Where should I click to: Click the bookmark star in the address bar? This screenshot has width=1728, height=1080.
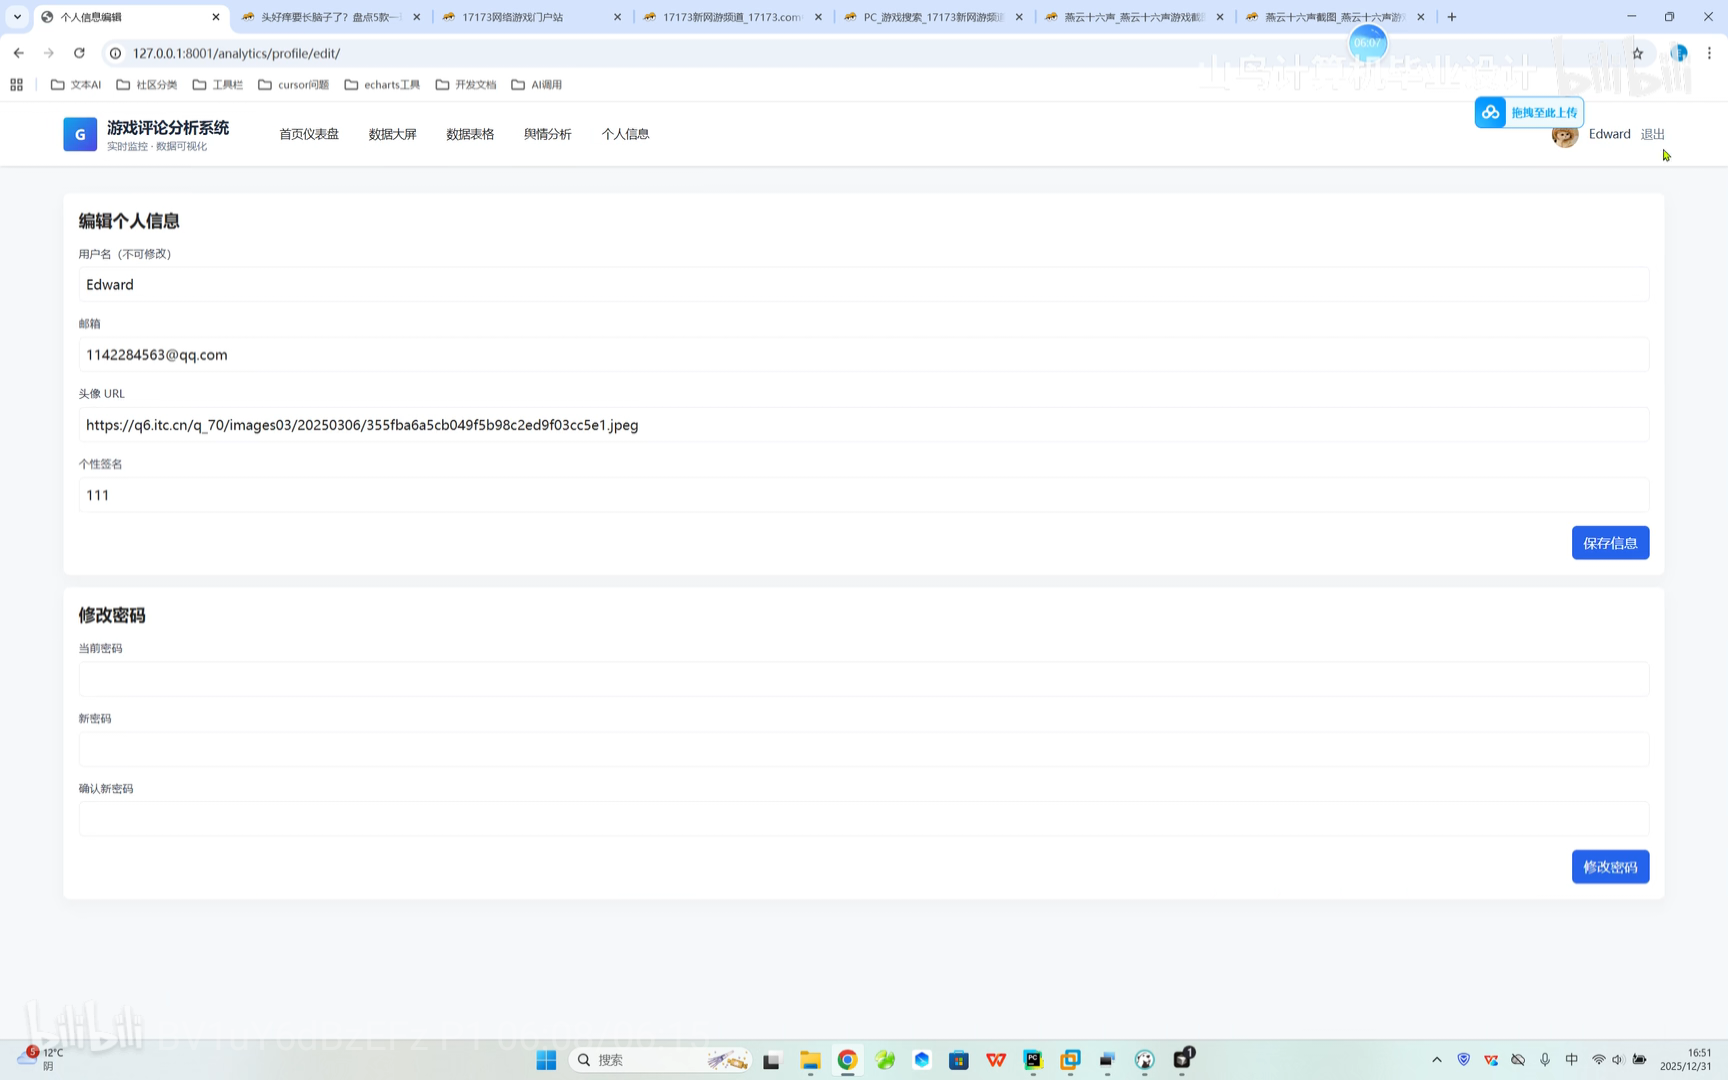(x=1638, y=53)
